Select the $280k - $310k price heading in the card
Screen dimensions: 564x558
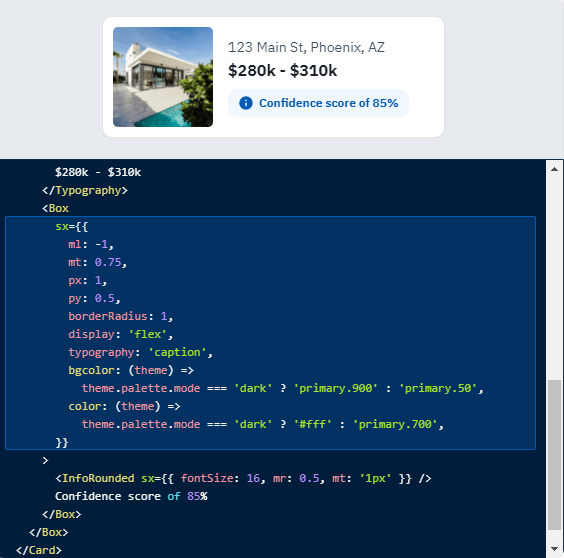[x=282, y=71]
